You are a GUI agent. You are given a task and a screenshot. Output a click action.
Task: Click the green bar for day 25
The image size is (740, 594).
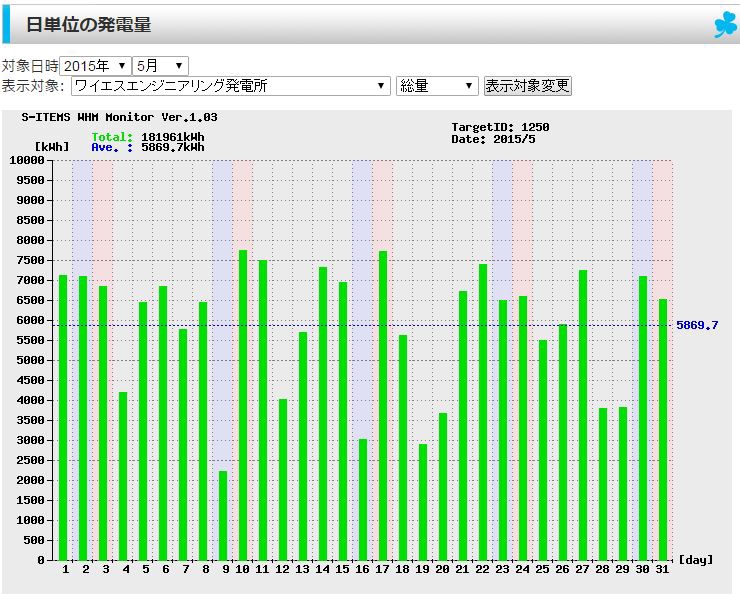(x=543, y=450)
